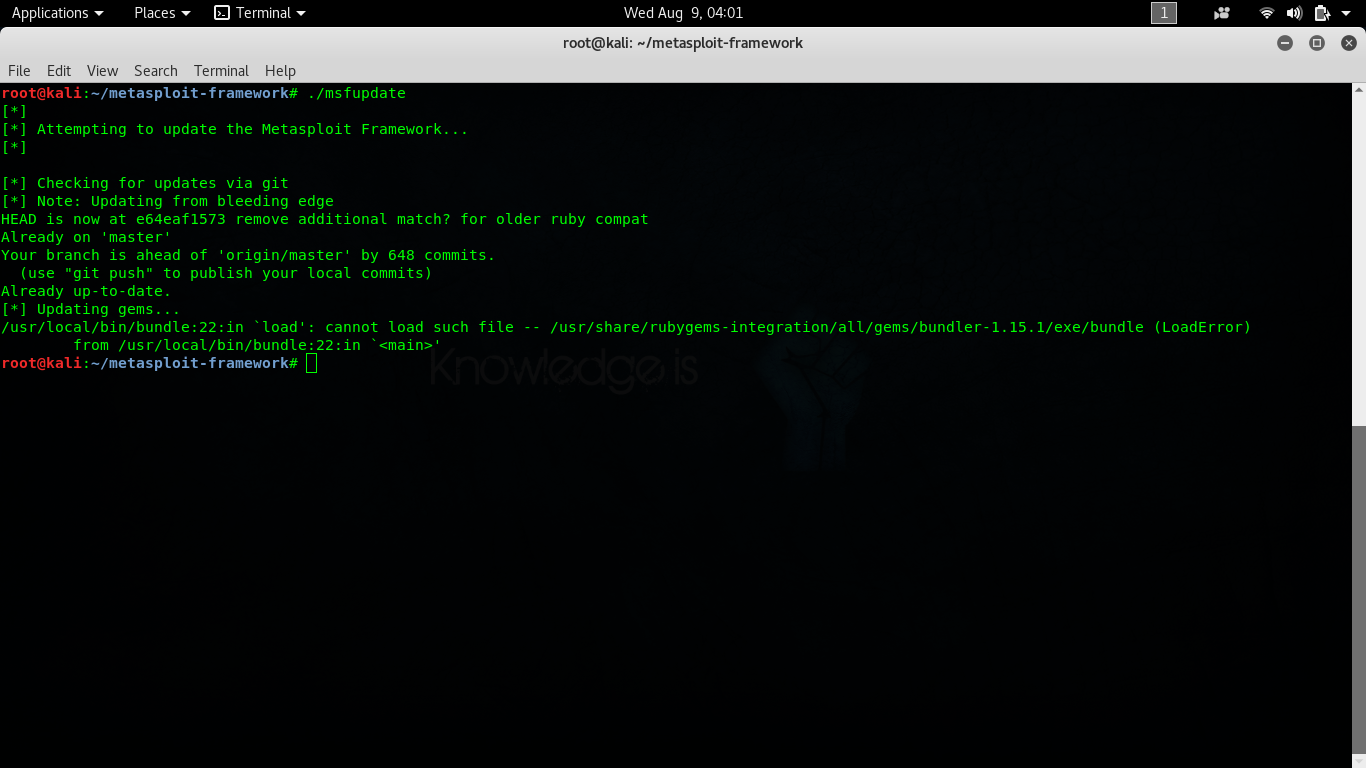Click the blinking cursor at the prompt
The width and height of the screenshot is (1366, 768).
(311, 363)
